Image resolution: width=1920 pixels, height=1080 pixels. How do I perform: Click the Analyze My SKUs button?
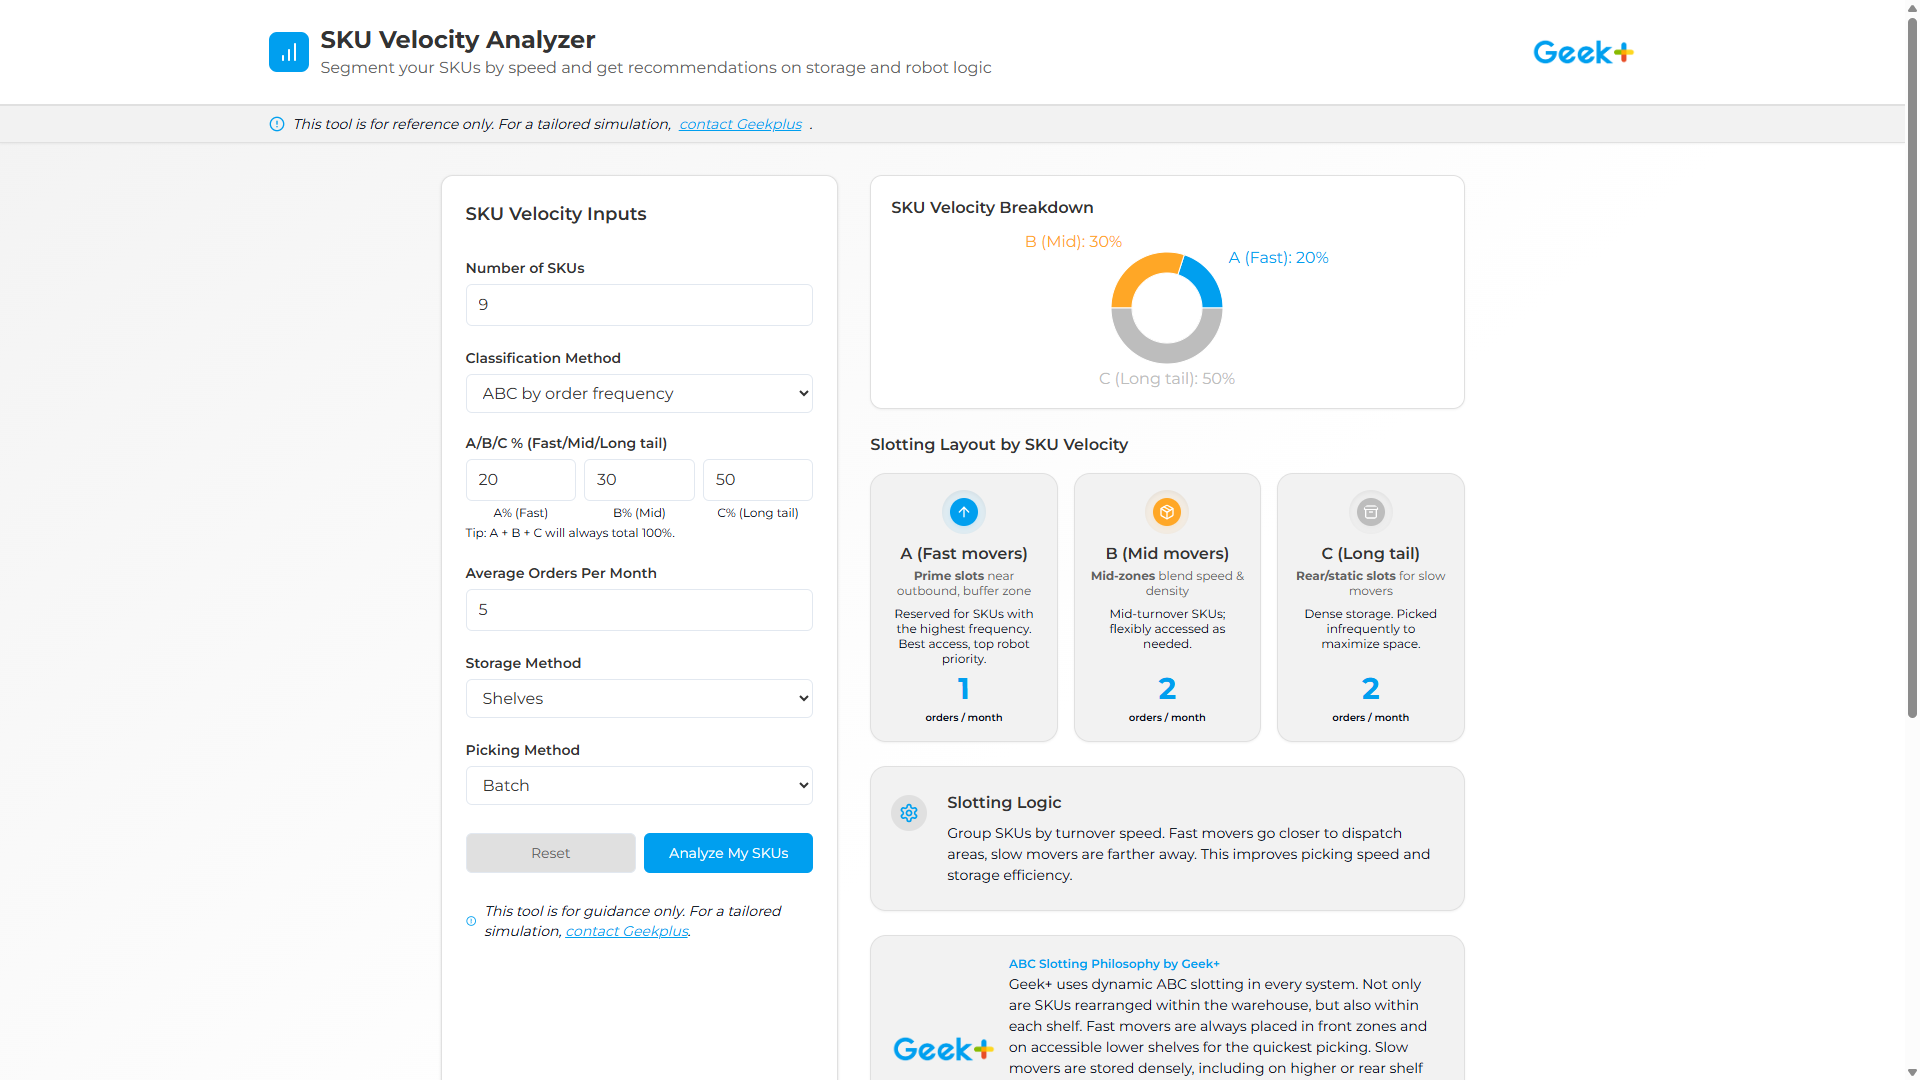727,852
